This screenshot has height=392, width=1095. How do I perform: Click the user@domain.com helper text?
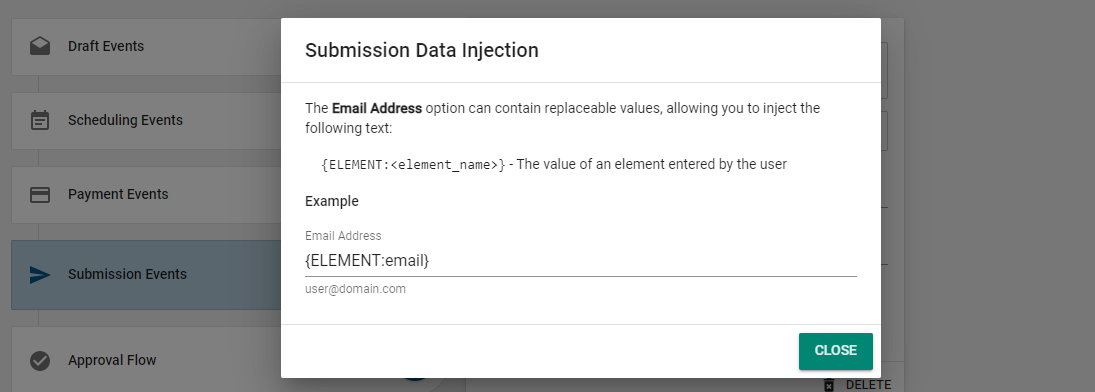[x=355, y=289]
